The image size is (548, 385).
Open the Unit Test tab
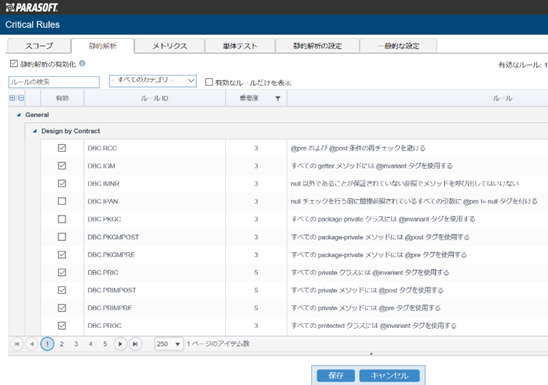240,46
